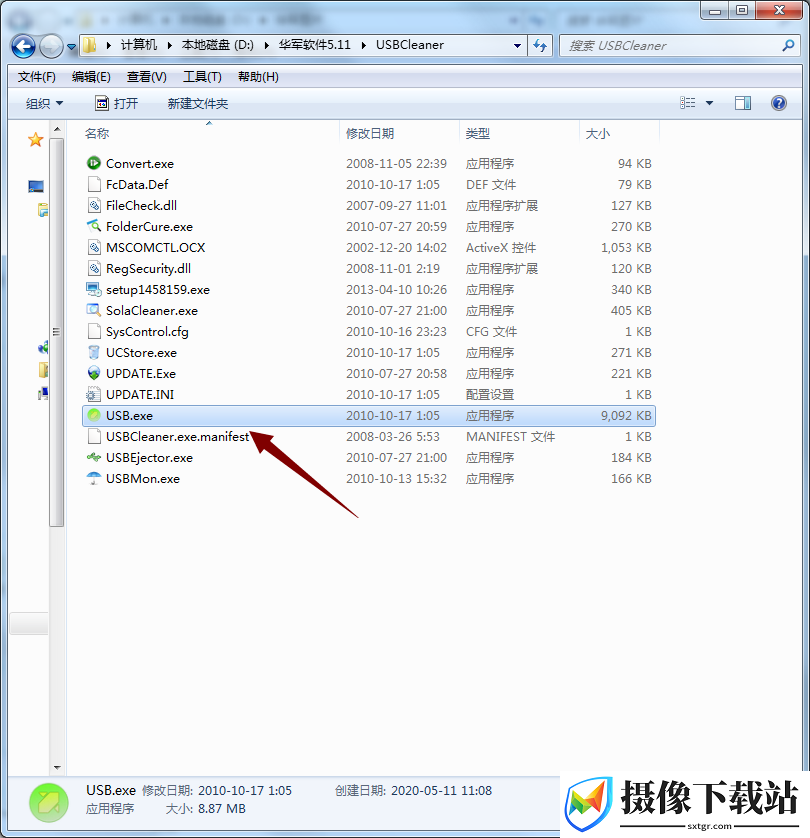The height and width of the screenshot is (838, 810).
Task: Click the ActiveX 控件 type cell
Action: [501, 247]
